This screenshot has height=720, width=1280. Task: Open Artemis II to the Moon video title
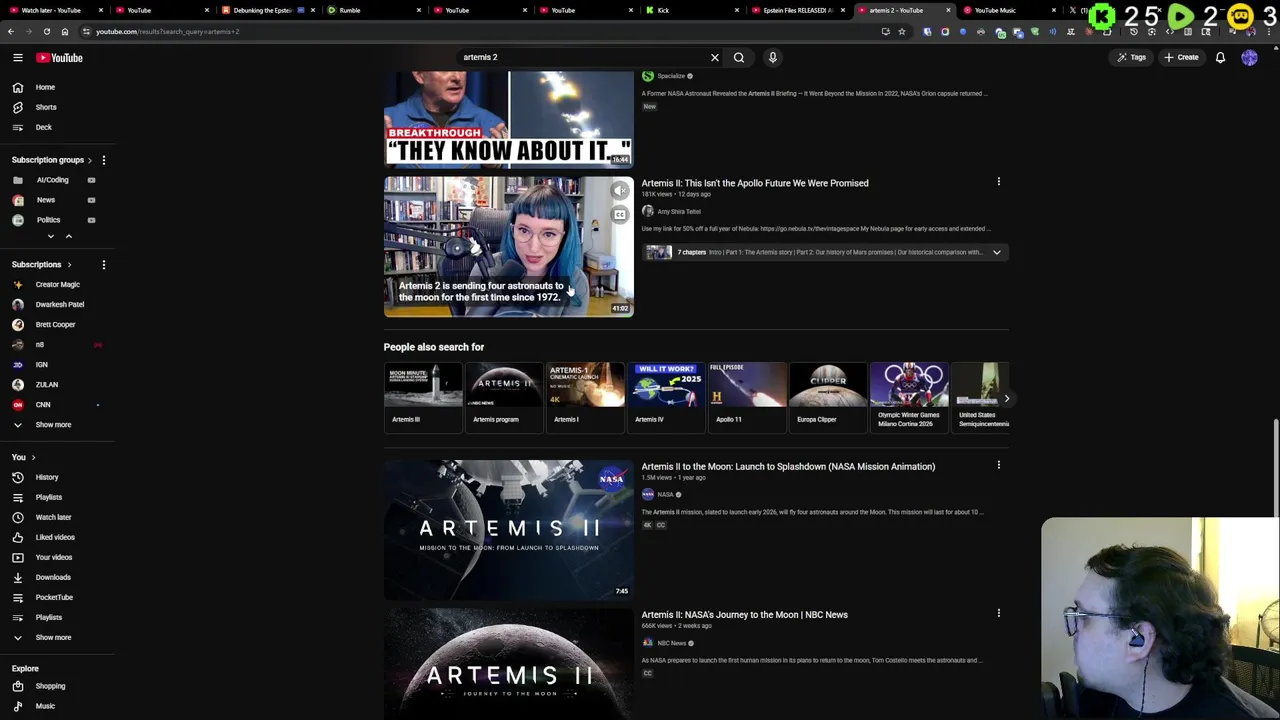(788, 466)
